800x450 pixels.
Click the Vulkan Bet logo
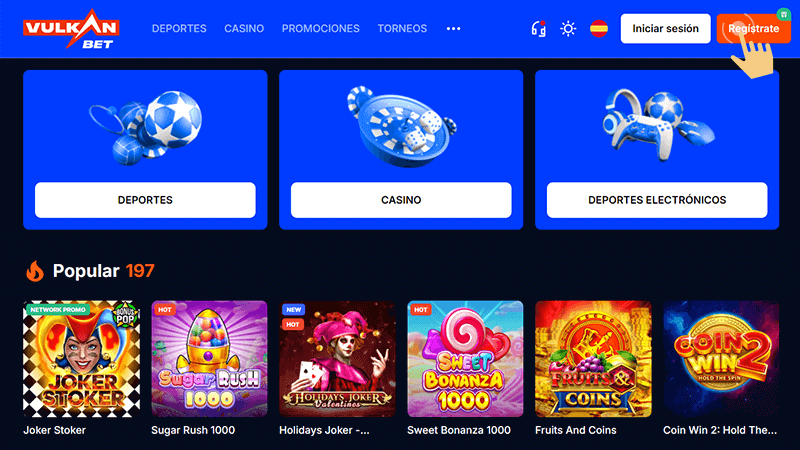(x=71, y=29)
